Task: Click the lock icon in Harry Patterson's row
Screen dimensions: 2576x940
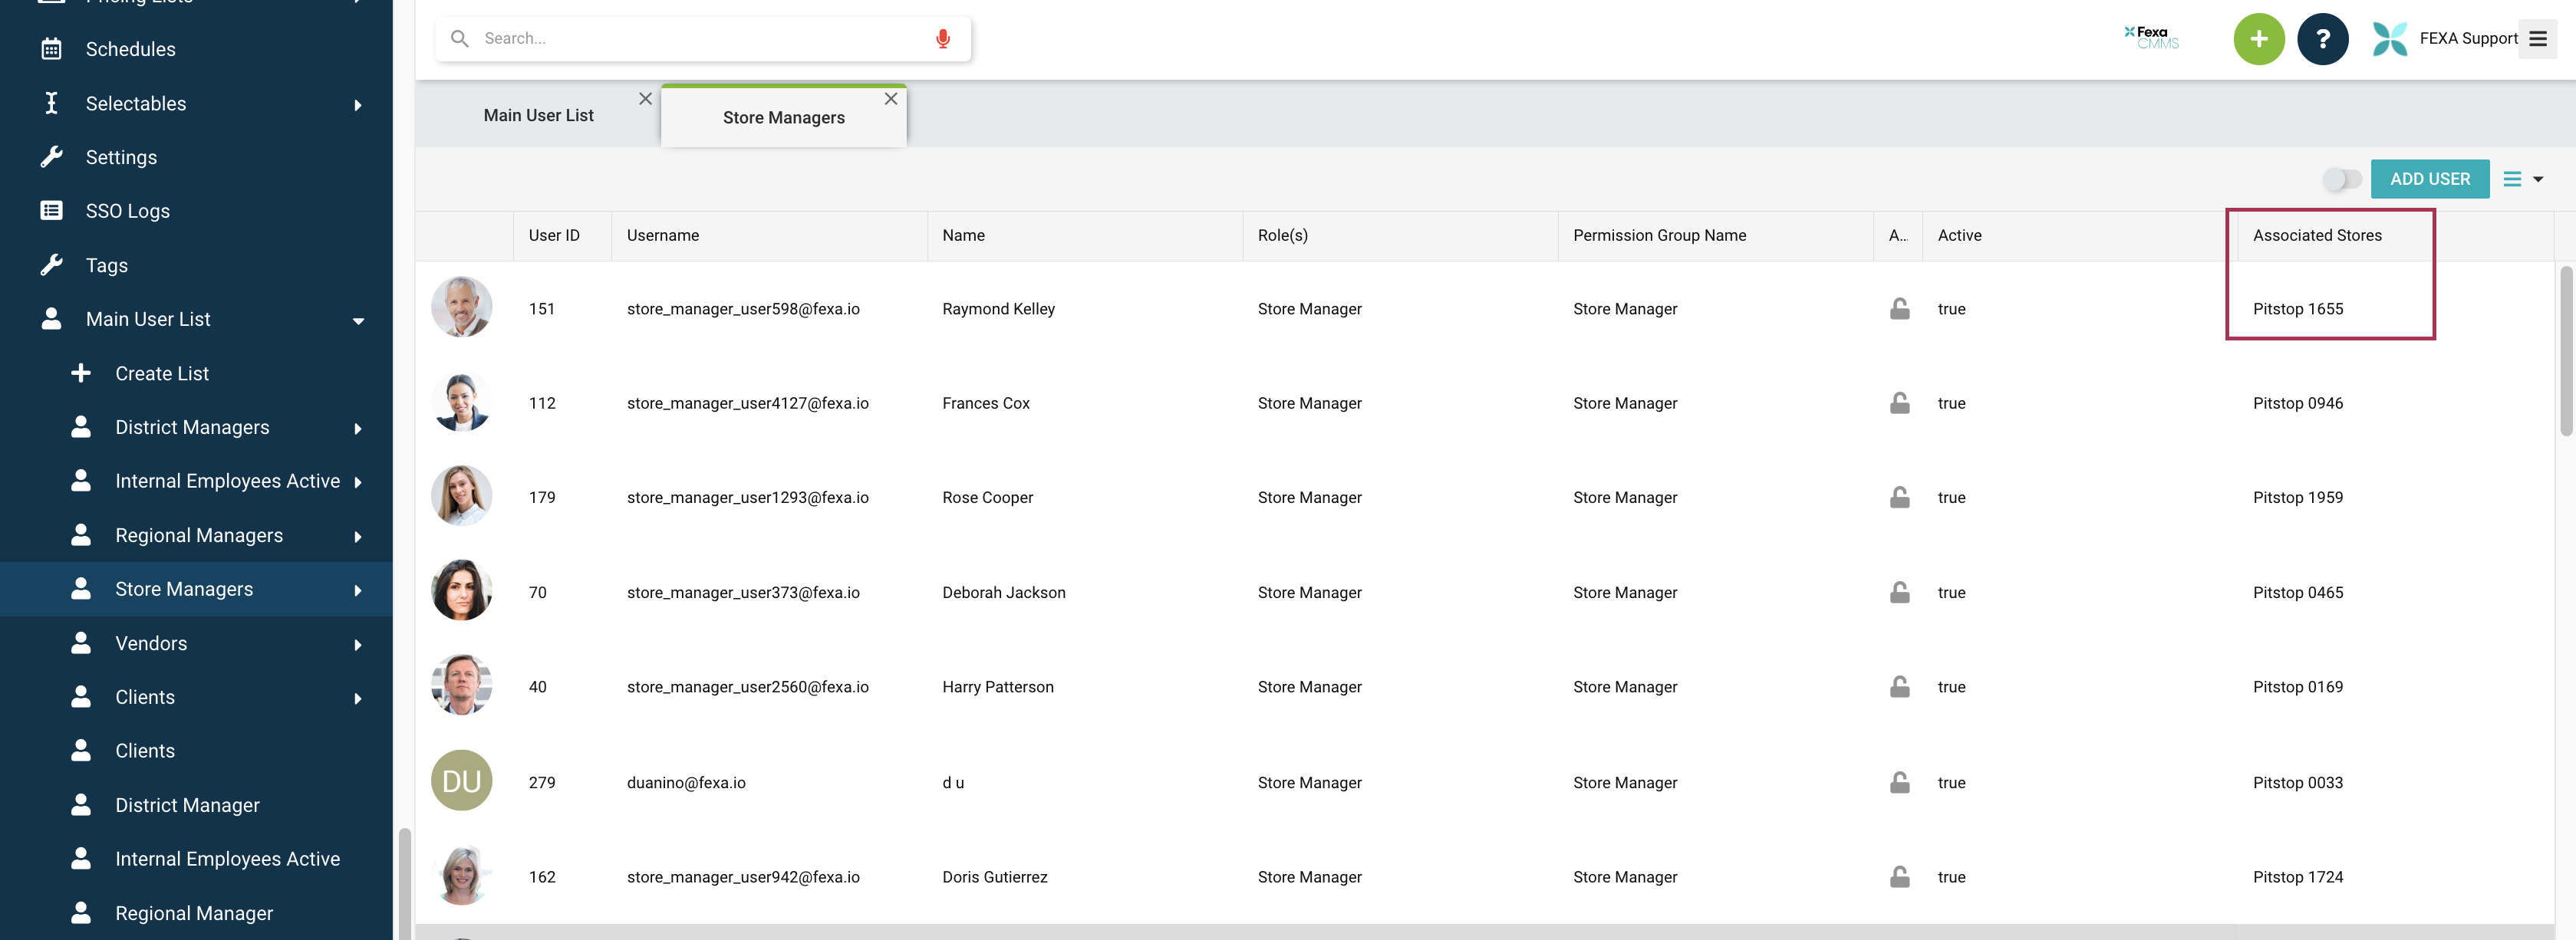Action: (1899, 686)
